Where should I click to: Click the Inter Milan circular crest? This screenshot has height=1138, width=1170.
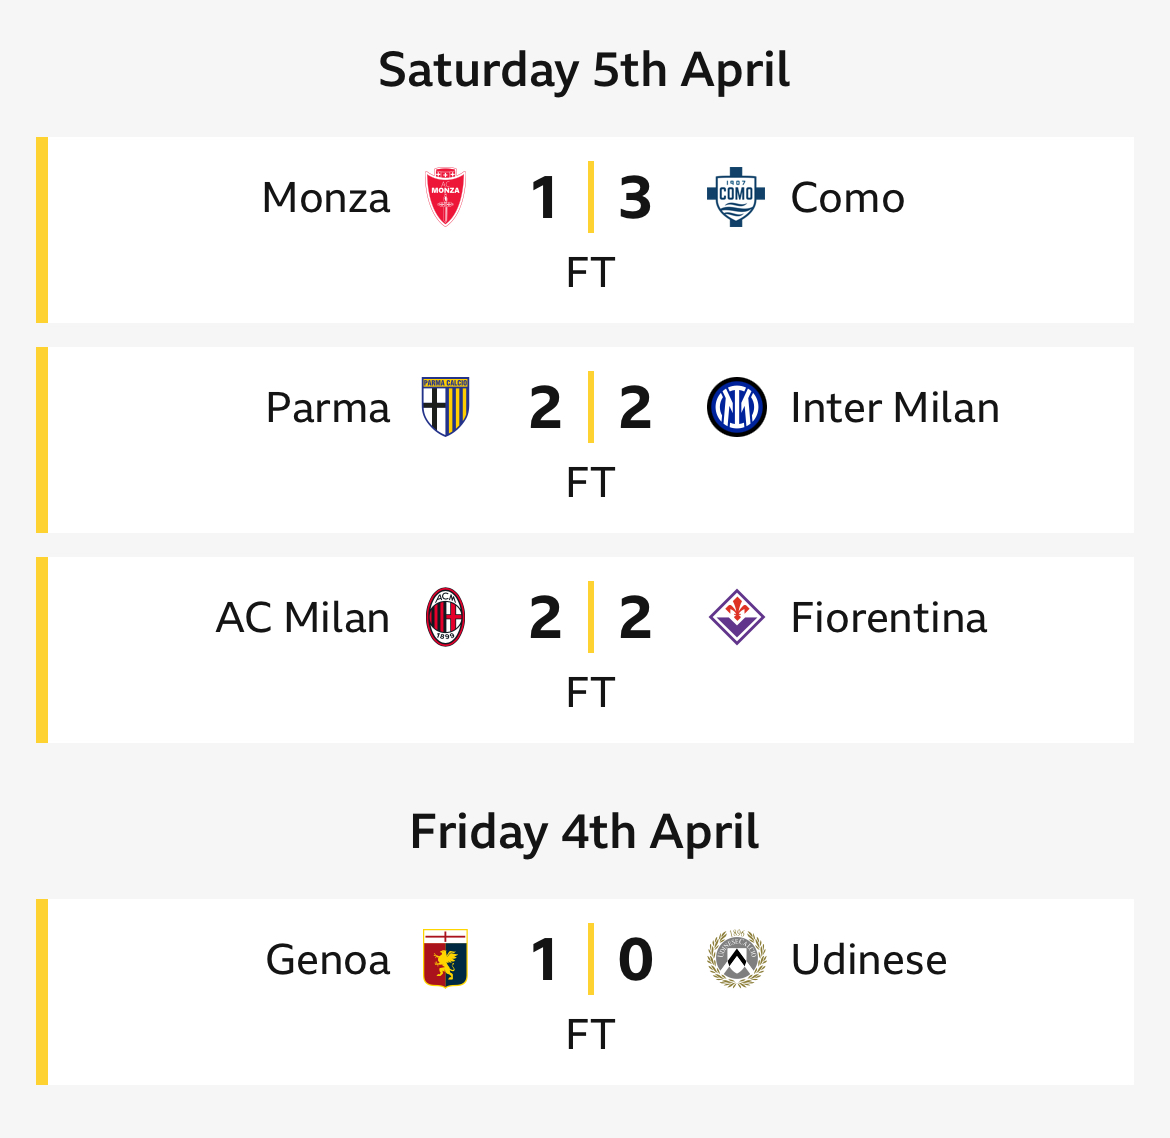click(736, 407)
